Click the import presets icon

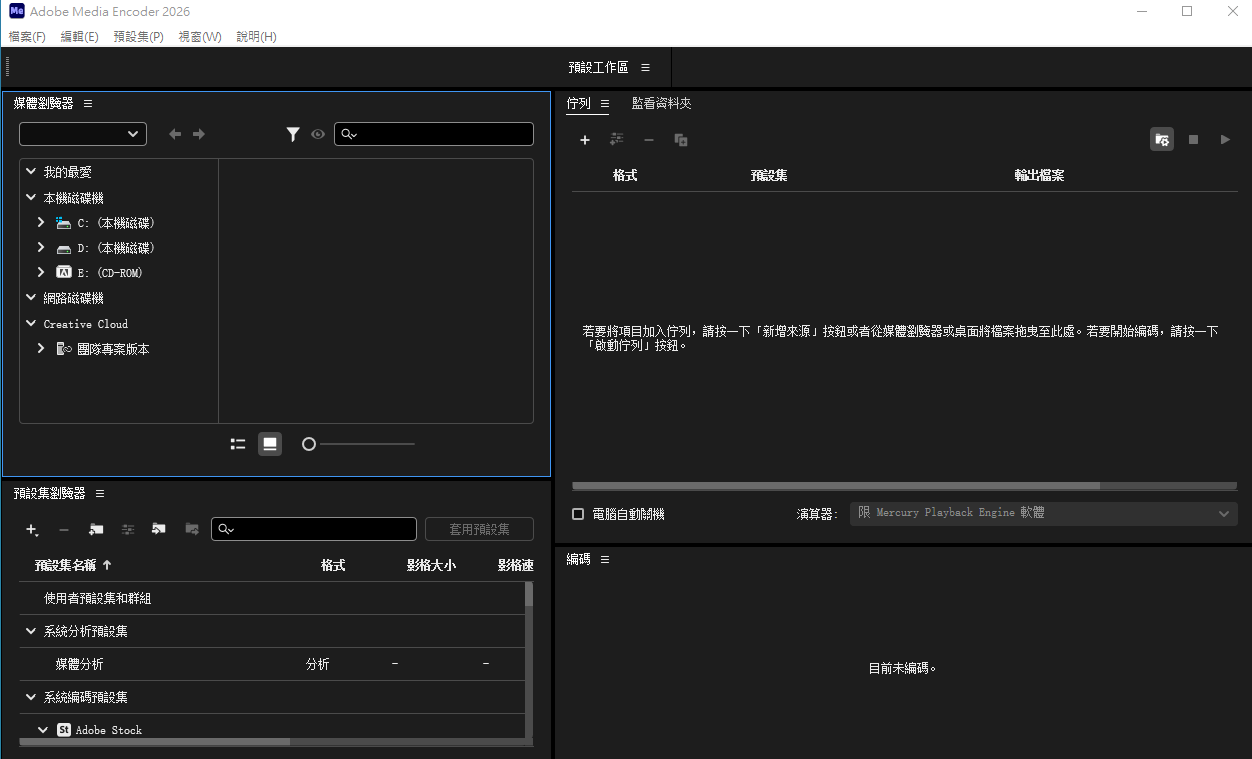pyautogui.click(x=159, y=529)
